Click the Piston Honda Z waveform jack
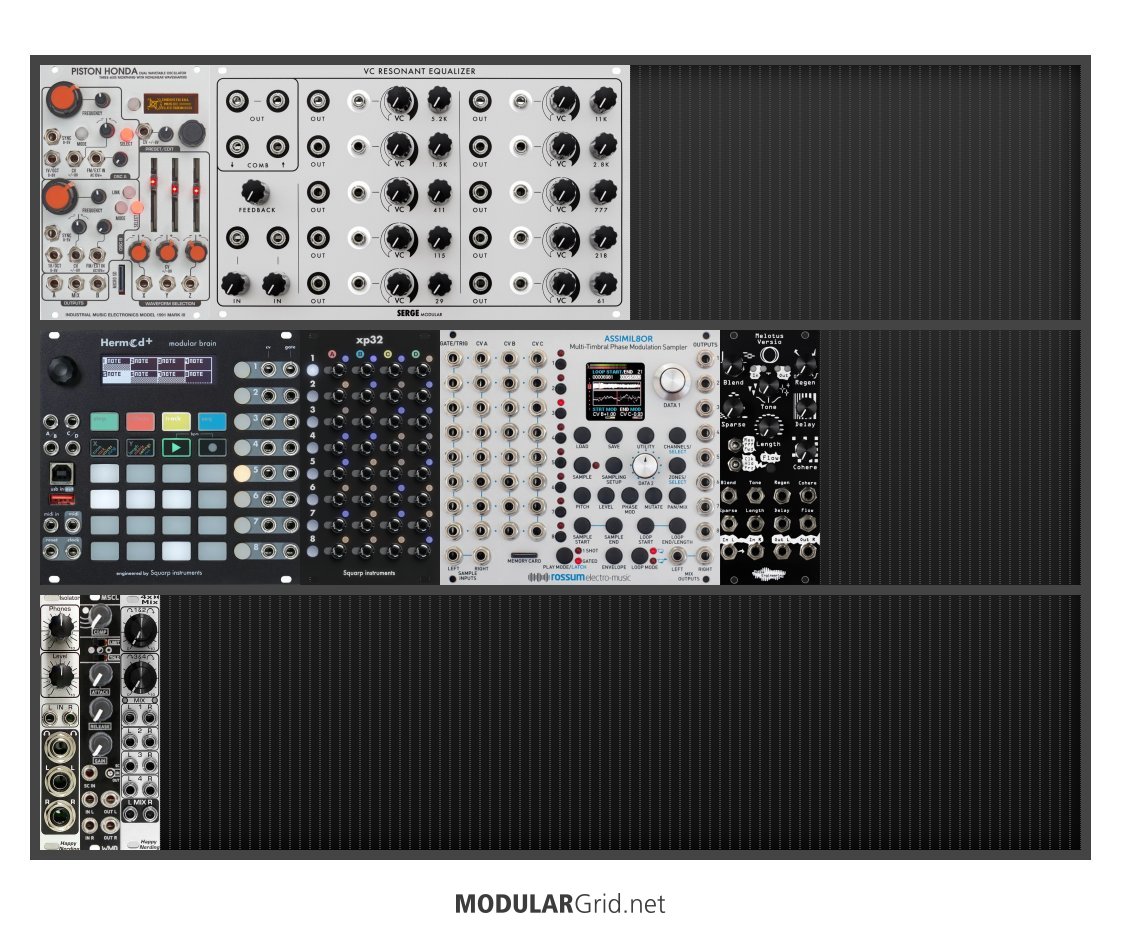The height and width of the screenshot is (925, 1121). pos(190,284)
